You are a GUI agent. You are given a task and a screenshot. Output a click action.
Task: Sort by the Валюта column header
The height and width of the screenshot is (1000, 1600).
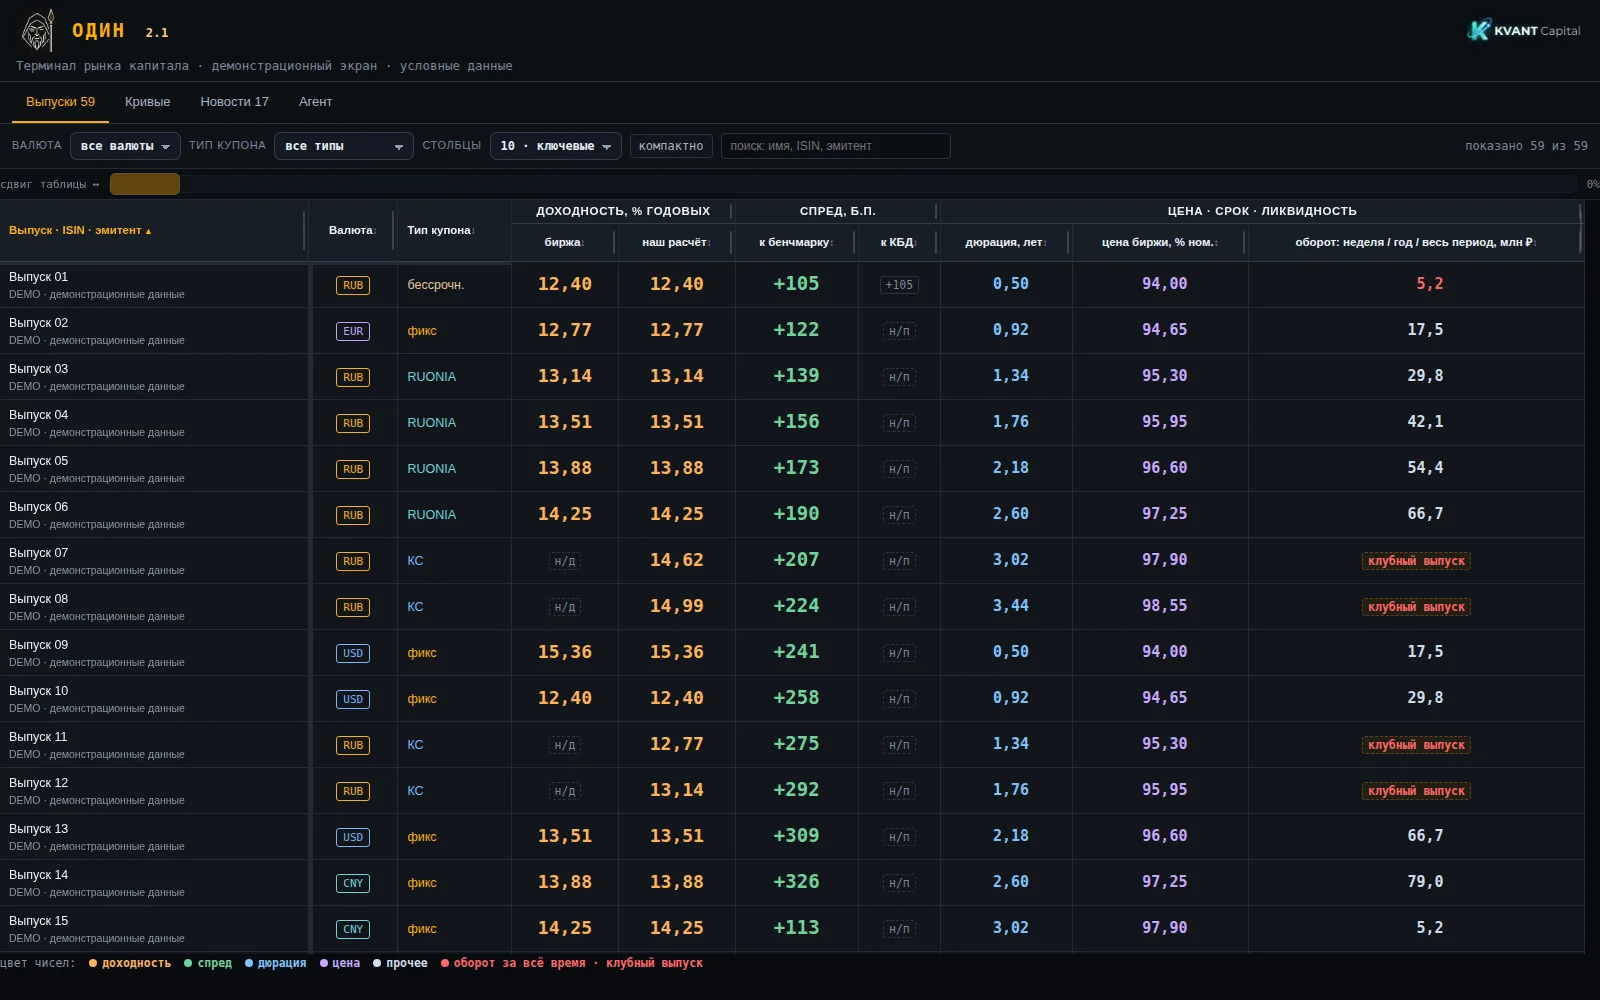coord(352,231)
